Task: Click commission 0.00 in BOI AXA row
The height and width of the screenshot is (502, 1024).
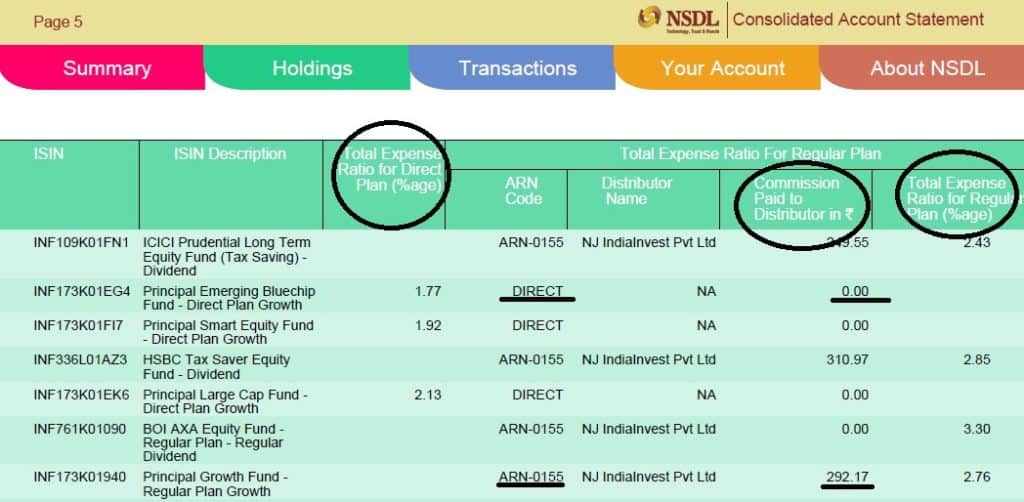Action: pyautogui.click(x=855, y=429)
